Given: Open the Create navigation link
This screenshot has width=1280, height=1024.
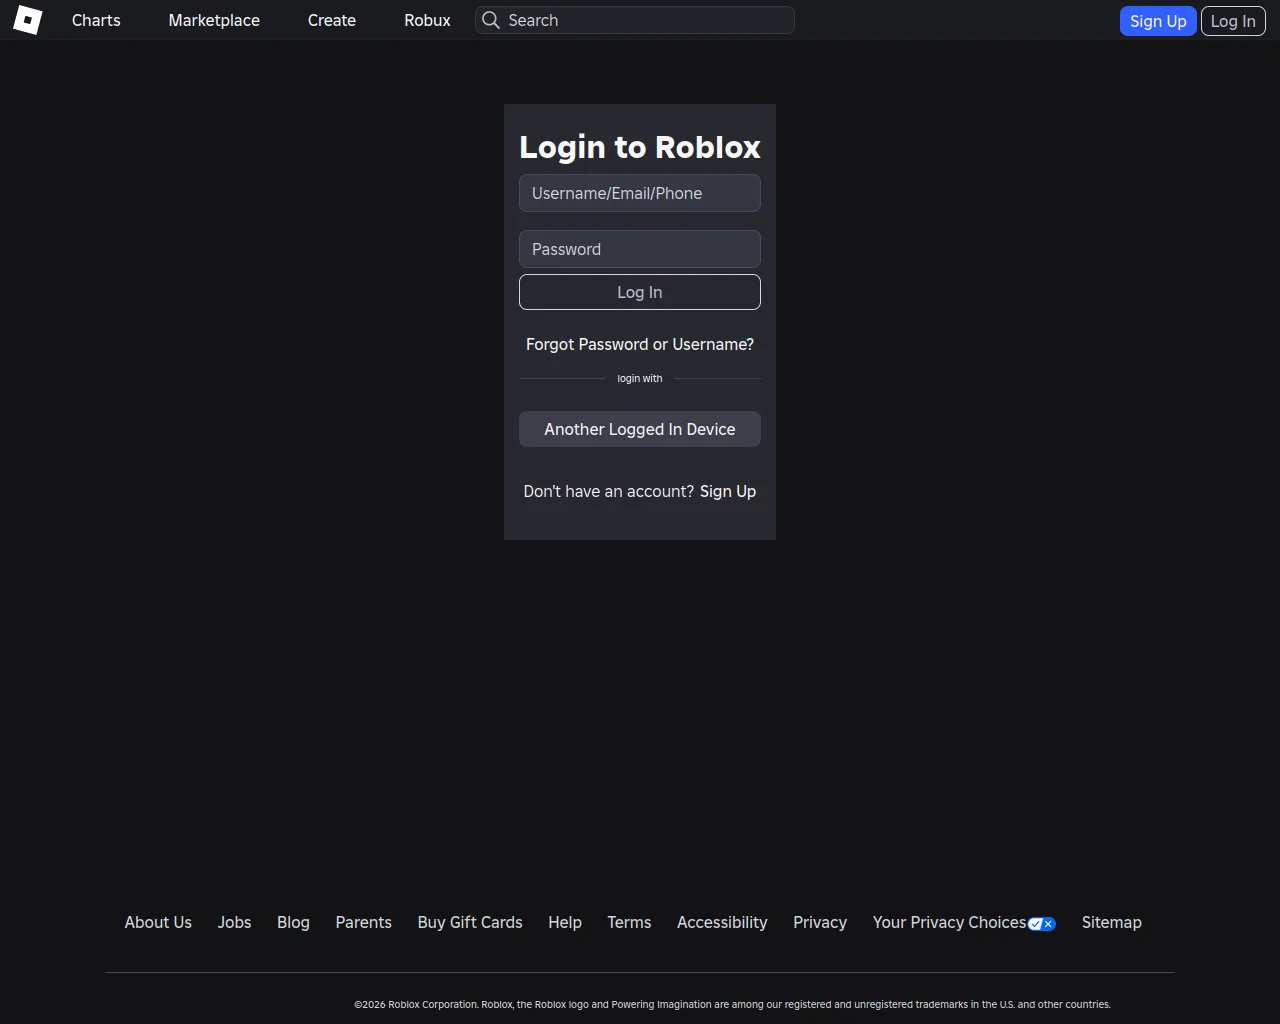Looking at the screenshot, I should (332, 20).
